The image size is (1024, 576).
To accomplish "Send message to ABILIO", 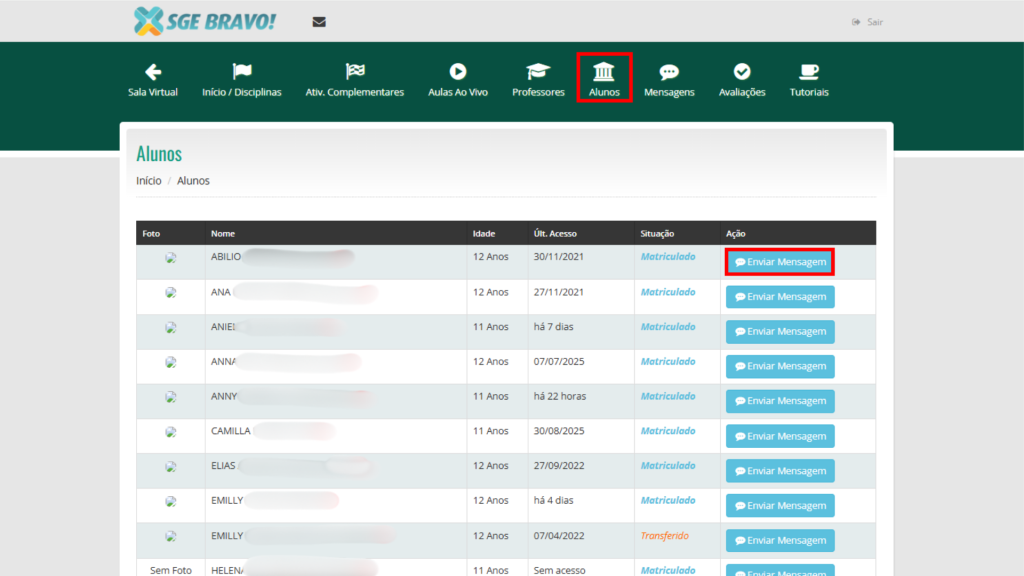I will coord(780,262).
